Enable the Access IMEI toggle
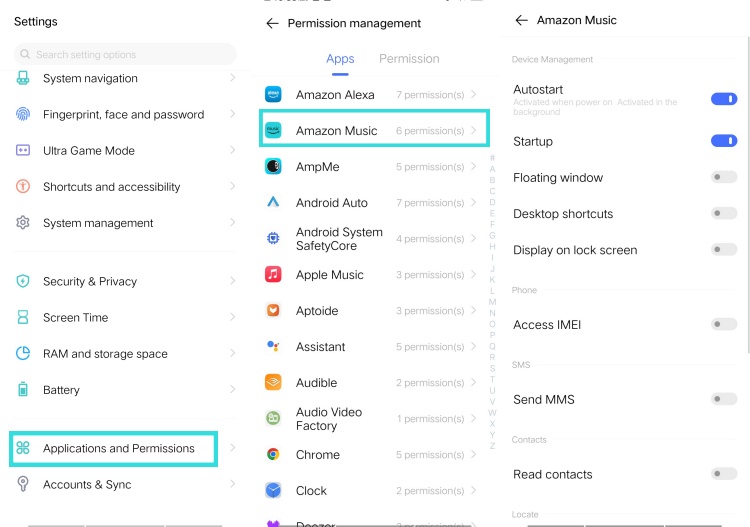This screenshot has width=750, height=527. pyautogui.click(x=724, y=324)
